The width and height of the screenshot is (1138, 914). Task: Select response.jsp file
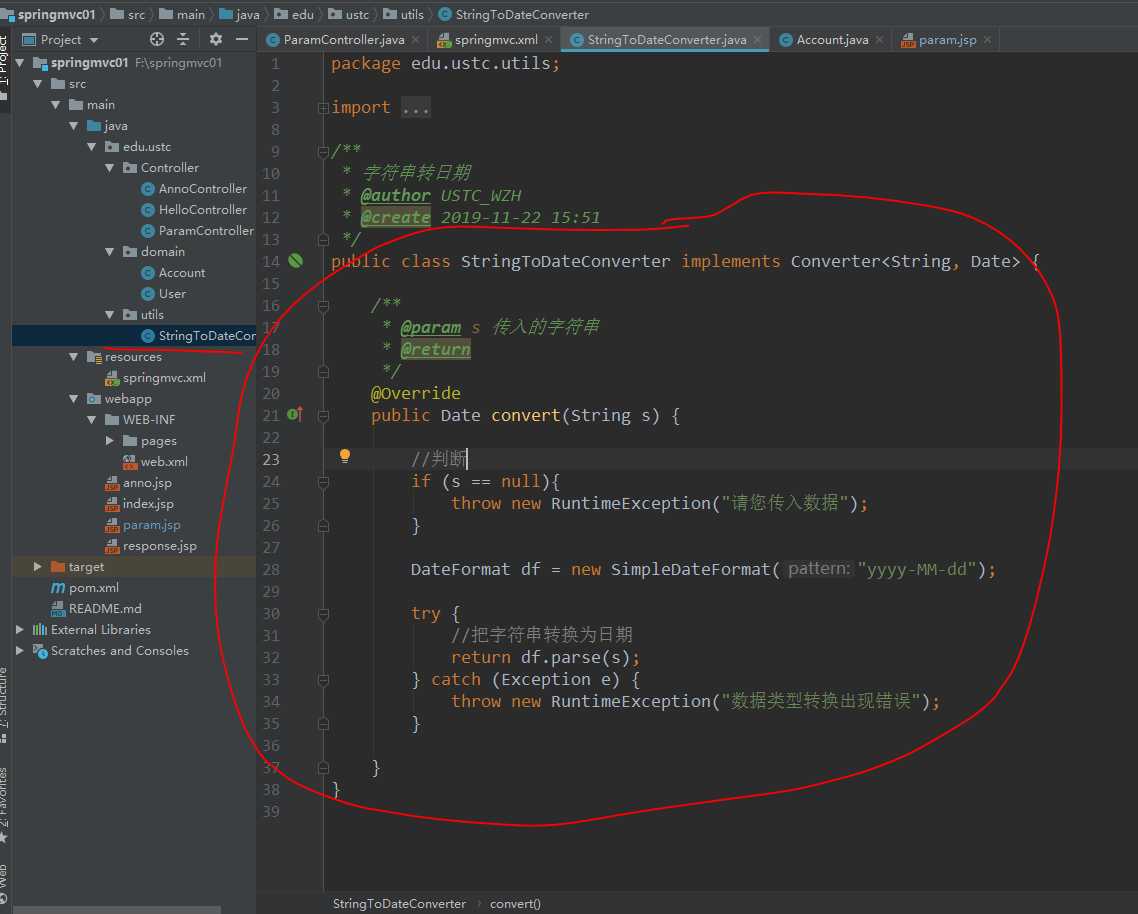pyautogui.click(x=151, y=546)
